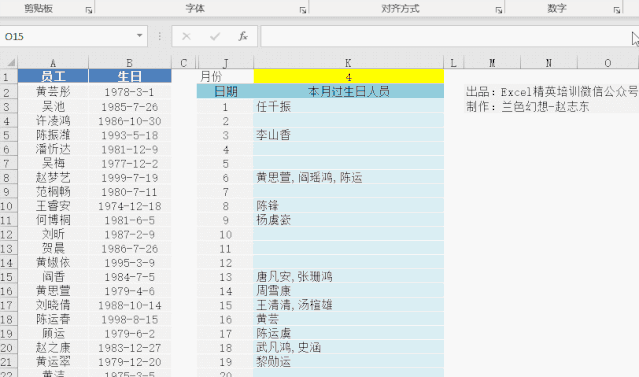Select cell containing 何博桐

[53, 220]
